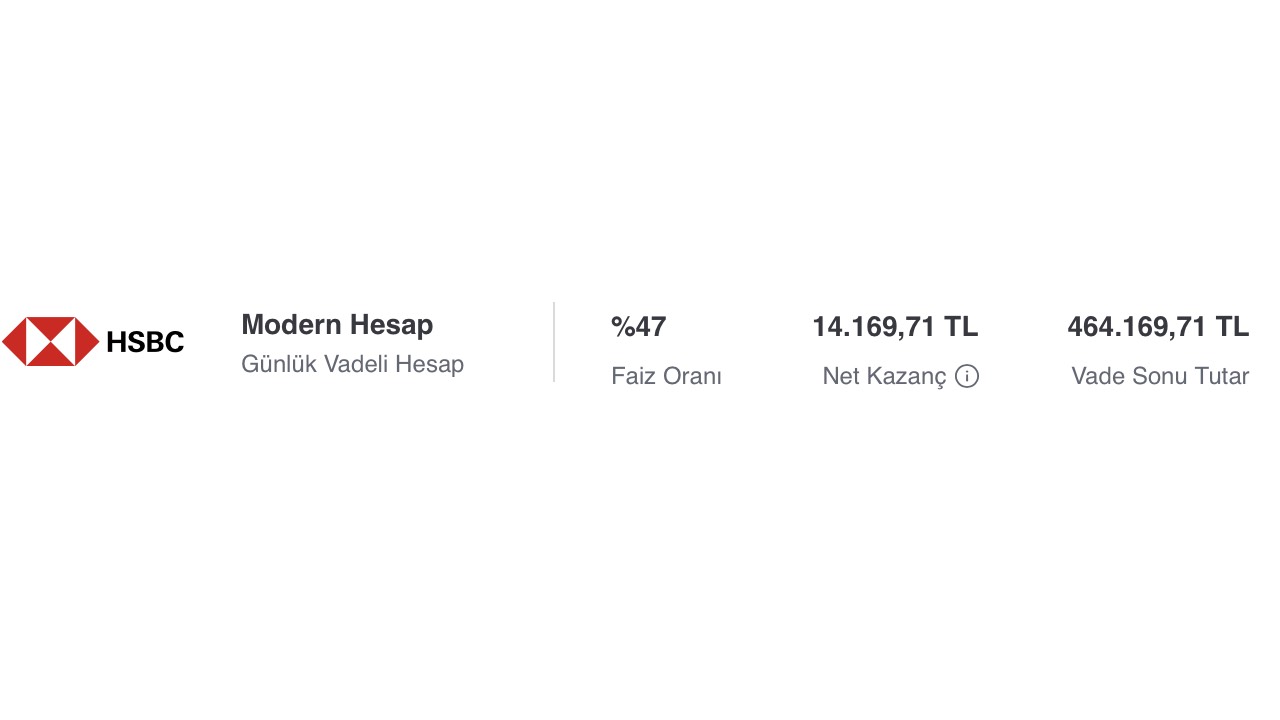Viewport: 1280px width, 720px height.
Task: Click the word "Tutar" in the maturity label
Action: (x=1220, y=376)
